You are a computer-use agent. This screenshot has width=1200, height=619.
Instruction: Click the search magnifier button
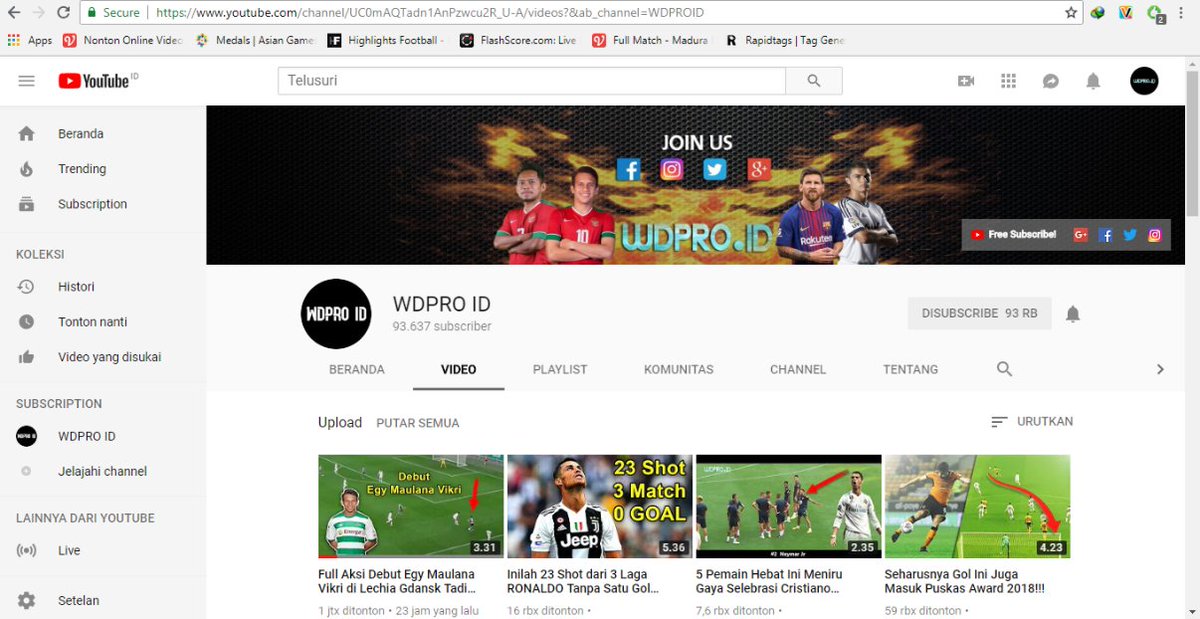point(814,81)
